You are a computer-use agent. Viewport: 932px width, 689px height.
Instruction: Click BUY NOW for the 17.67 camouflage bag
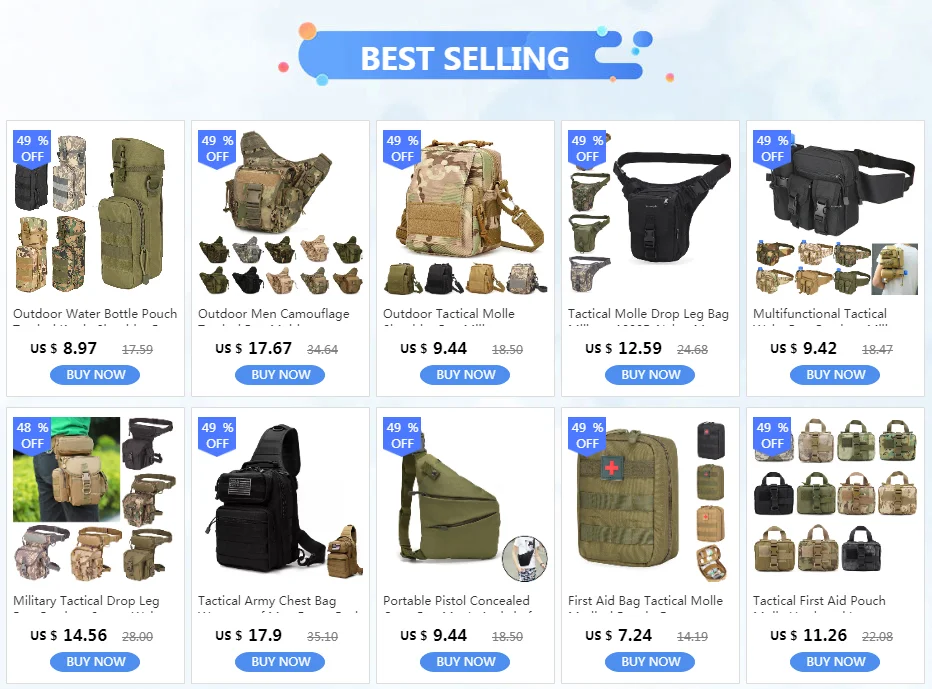281,375
